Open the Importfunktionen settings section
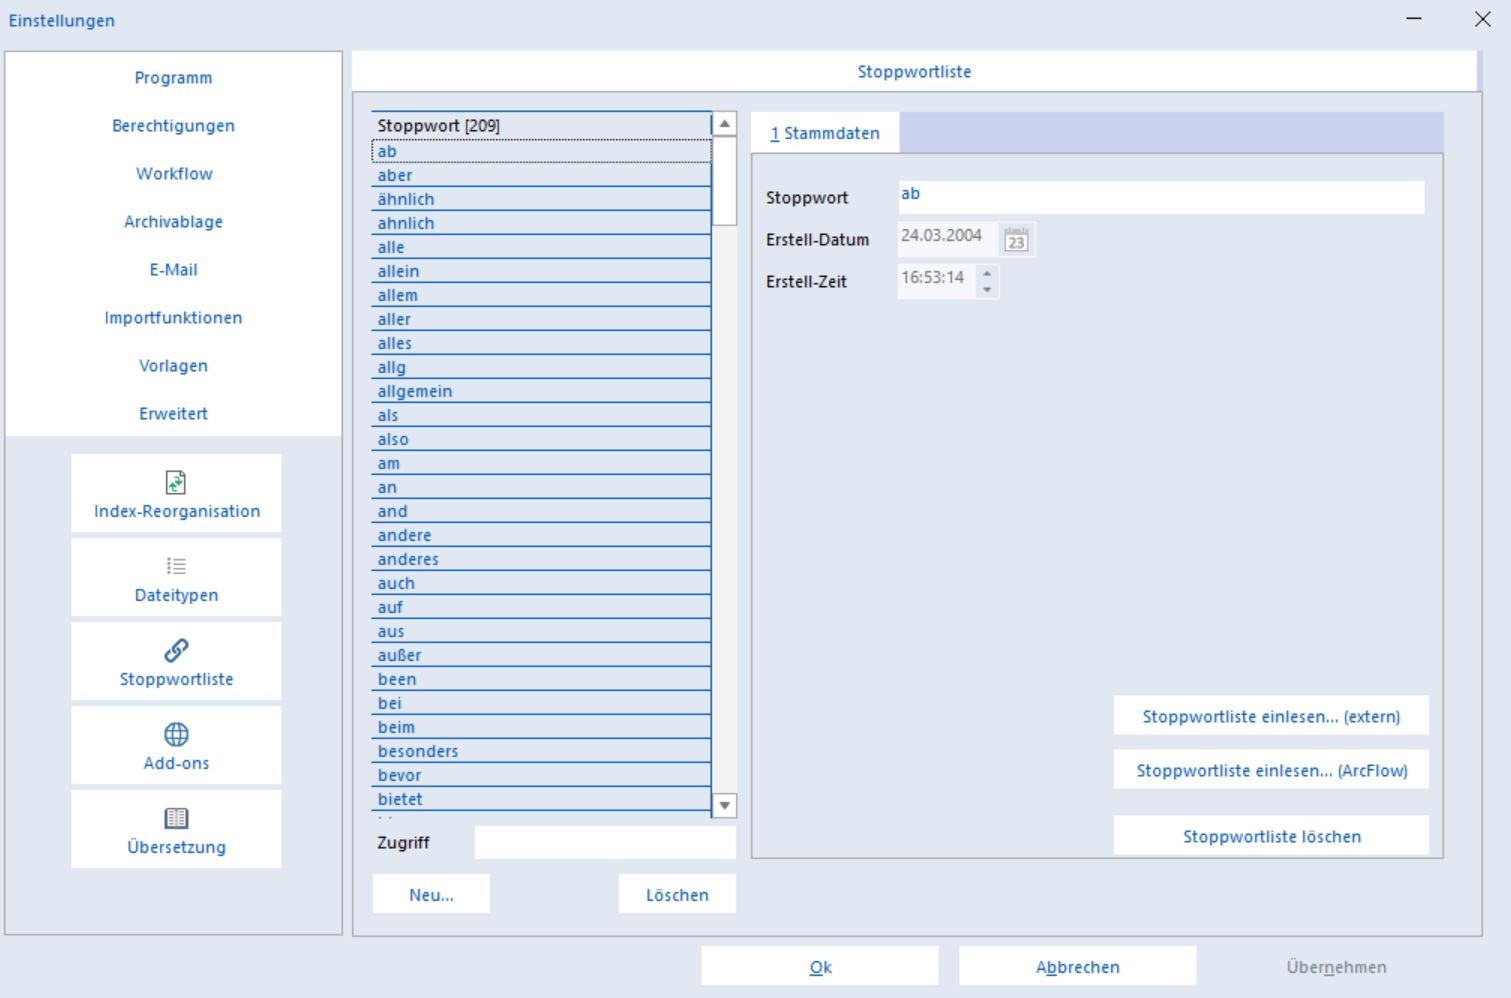 pyautogui.click(x=173, y=318)
